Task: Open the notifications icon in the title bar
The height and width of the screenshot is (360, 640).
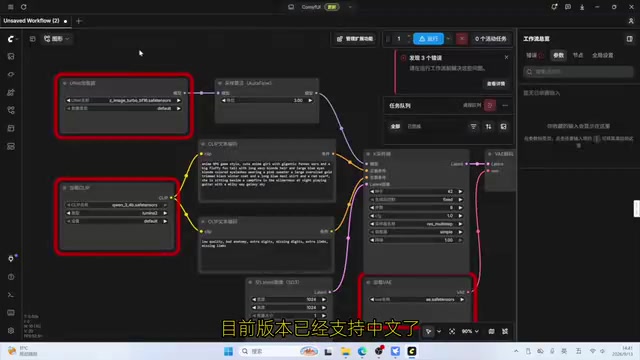Action: [554, 7]
